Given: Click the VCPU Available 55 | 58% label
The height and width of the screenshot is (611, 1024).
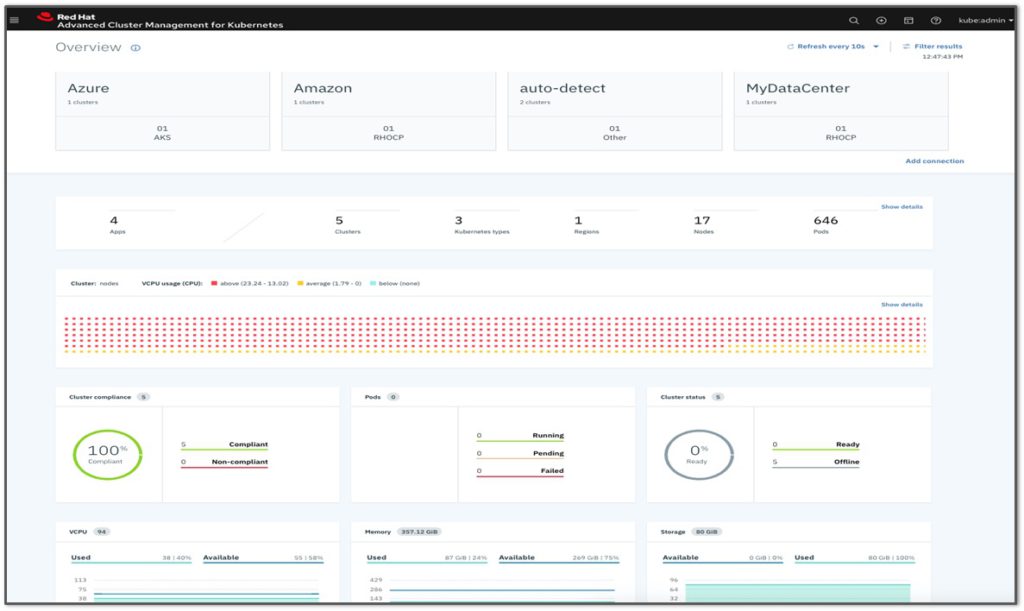Looking at the screenshot, I should 263,558.
